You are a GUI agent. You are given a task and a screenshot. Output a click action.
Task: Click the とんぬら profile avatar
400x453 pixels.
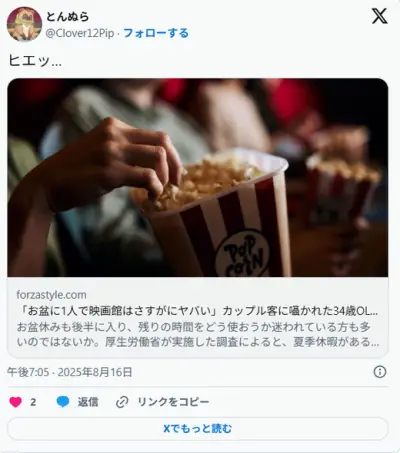[x=24, y=24]
